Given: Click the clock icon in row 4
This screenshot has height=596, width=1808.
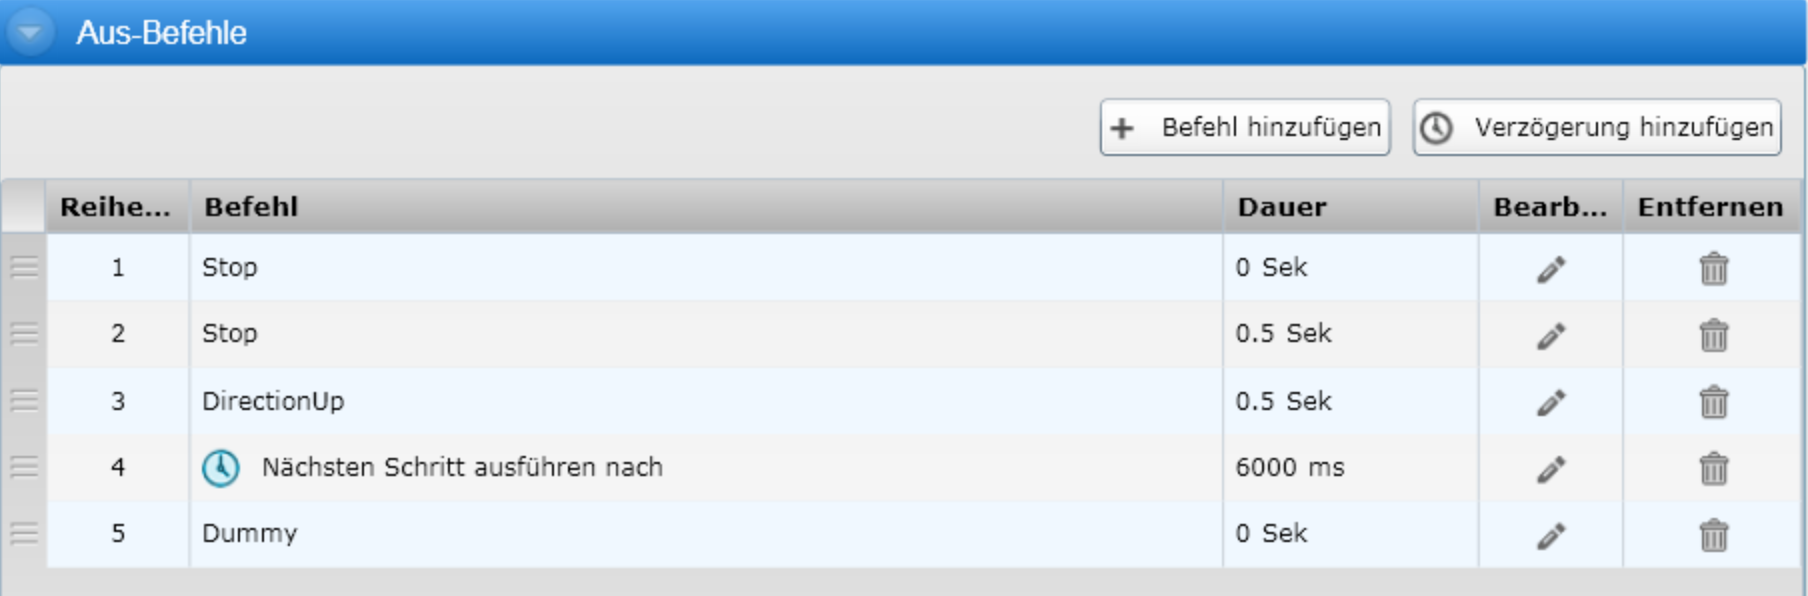Looking at the screenshot, I should pyautogui.click(x=221, y=467).
